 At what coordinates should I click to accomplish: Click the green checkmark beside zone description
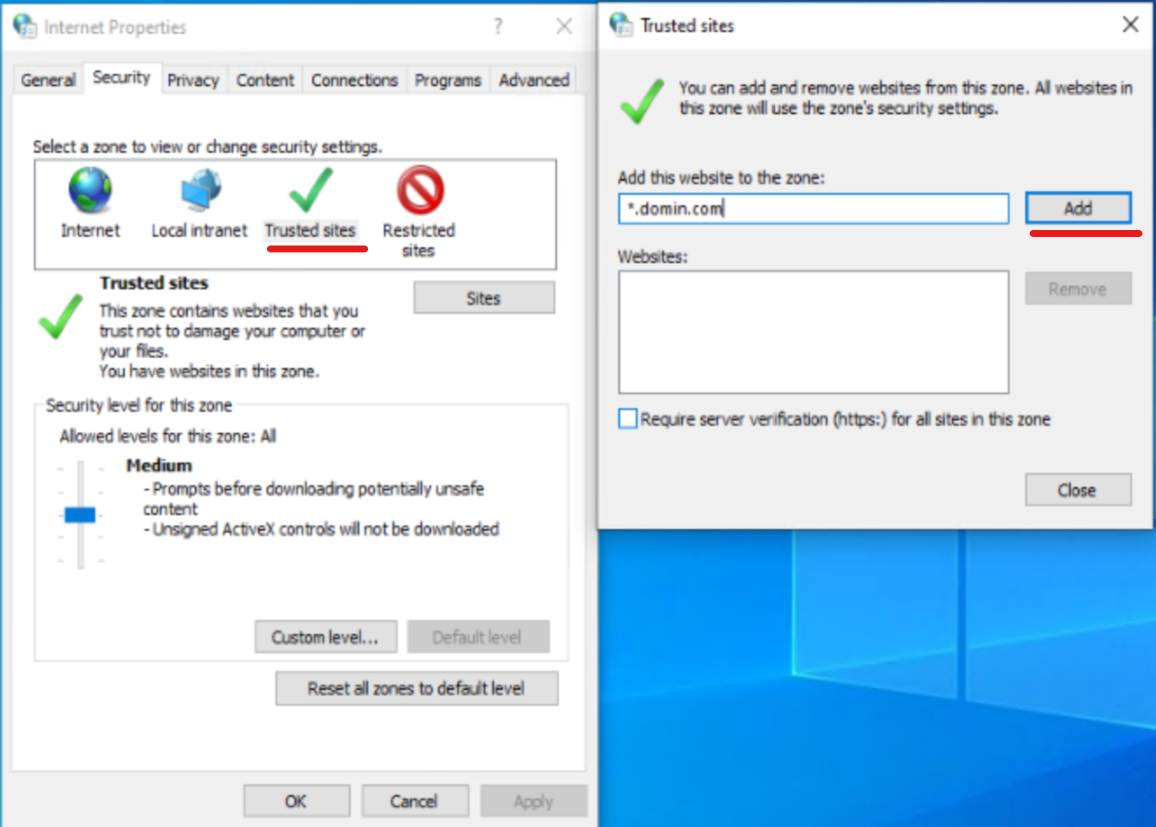pyautogui.click(x=60, y=318)
